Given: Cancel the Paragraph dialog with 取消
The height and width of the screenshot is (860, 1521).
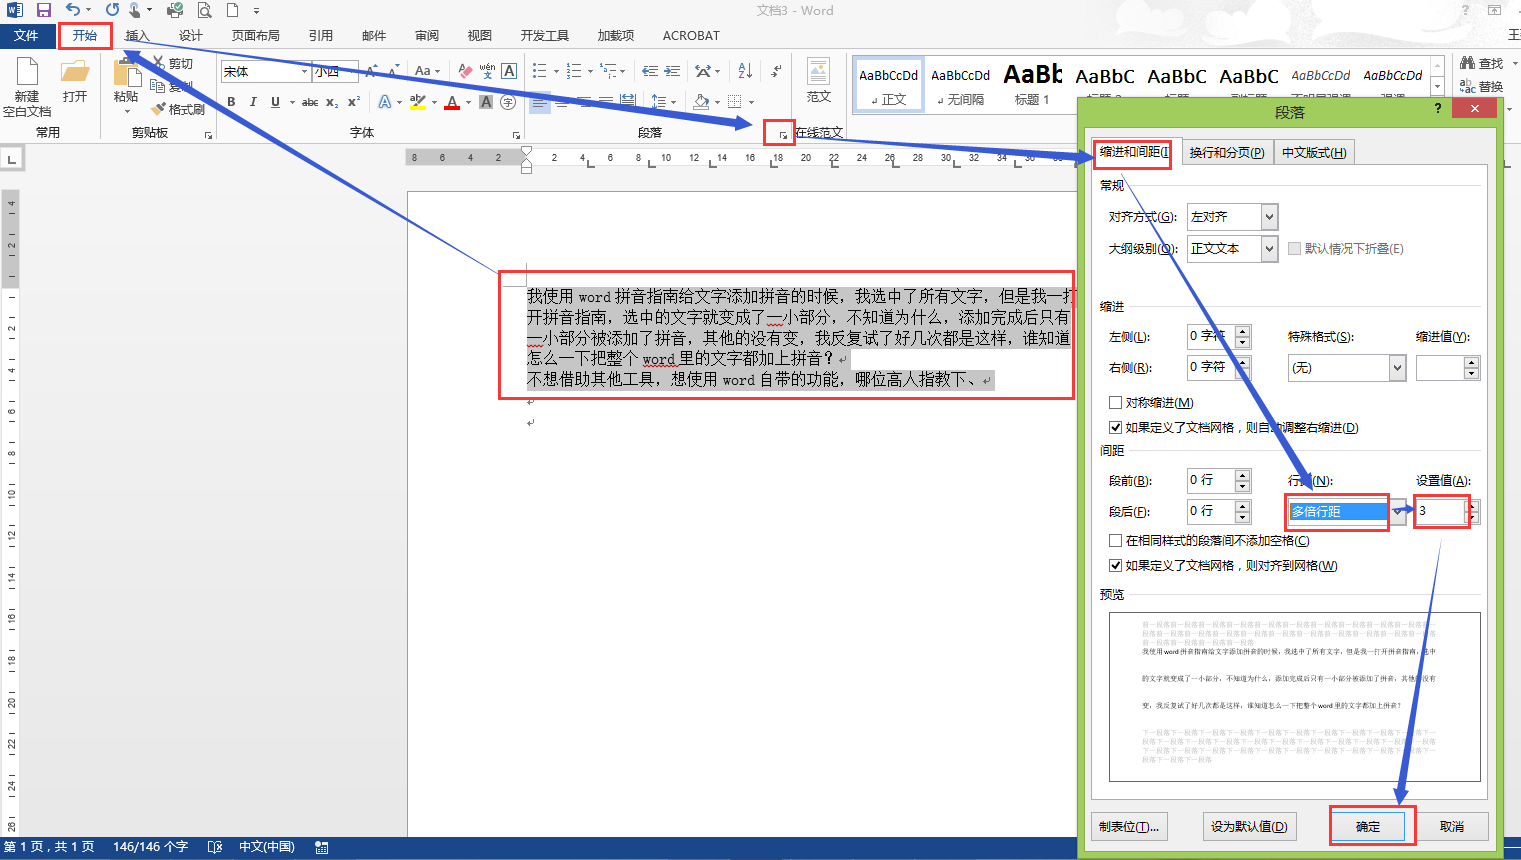Looking at the screenshot, I should (1452, 827).
